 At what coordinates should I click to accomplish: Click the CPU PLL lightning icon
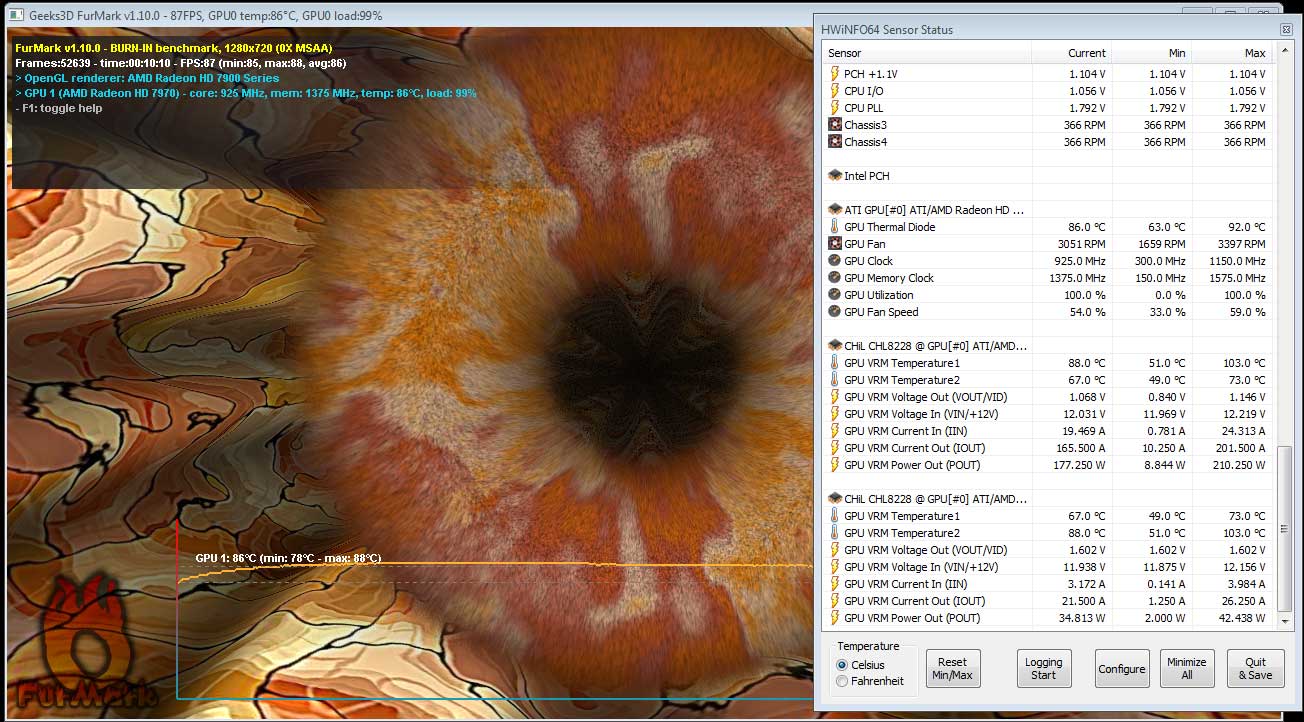pos(835,108)
